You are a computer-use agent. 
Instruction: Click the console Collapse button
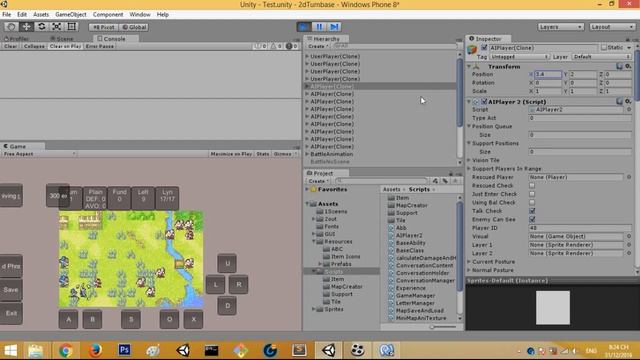click(x=34, y=46)
